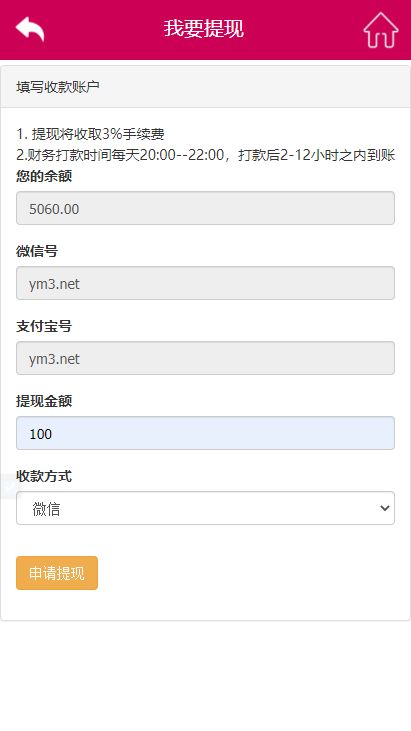Submit with the 申请提现 button
This screenshot has width=411, height=731.
point(57,573)
